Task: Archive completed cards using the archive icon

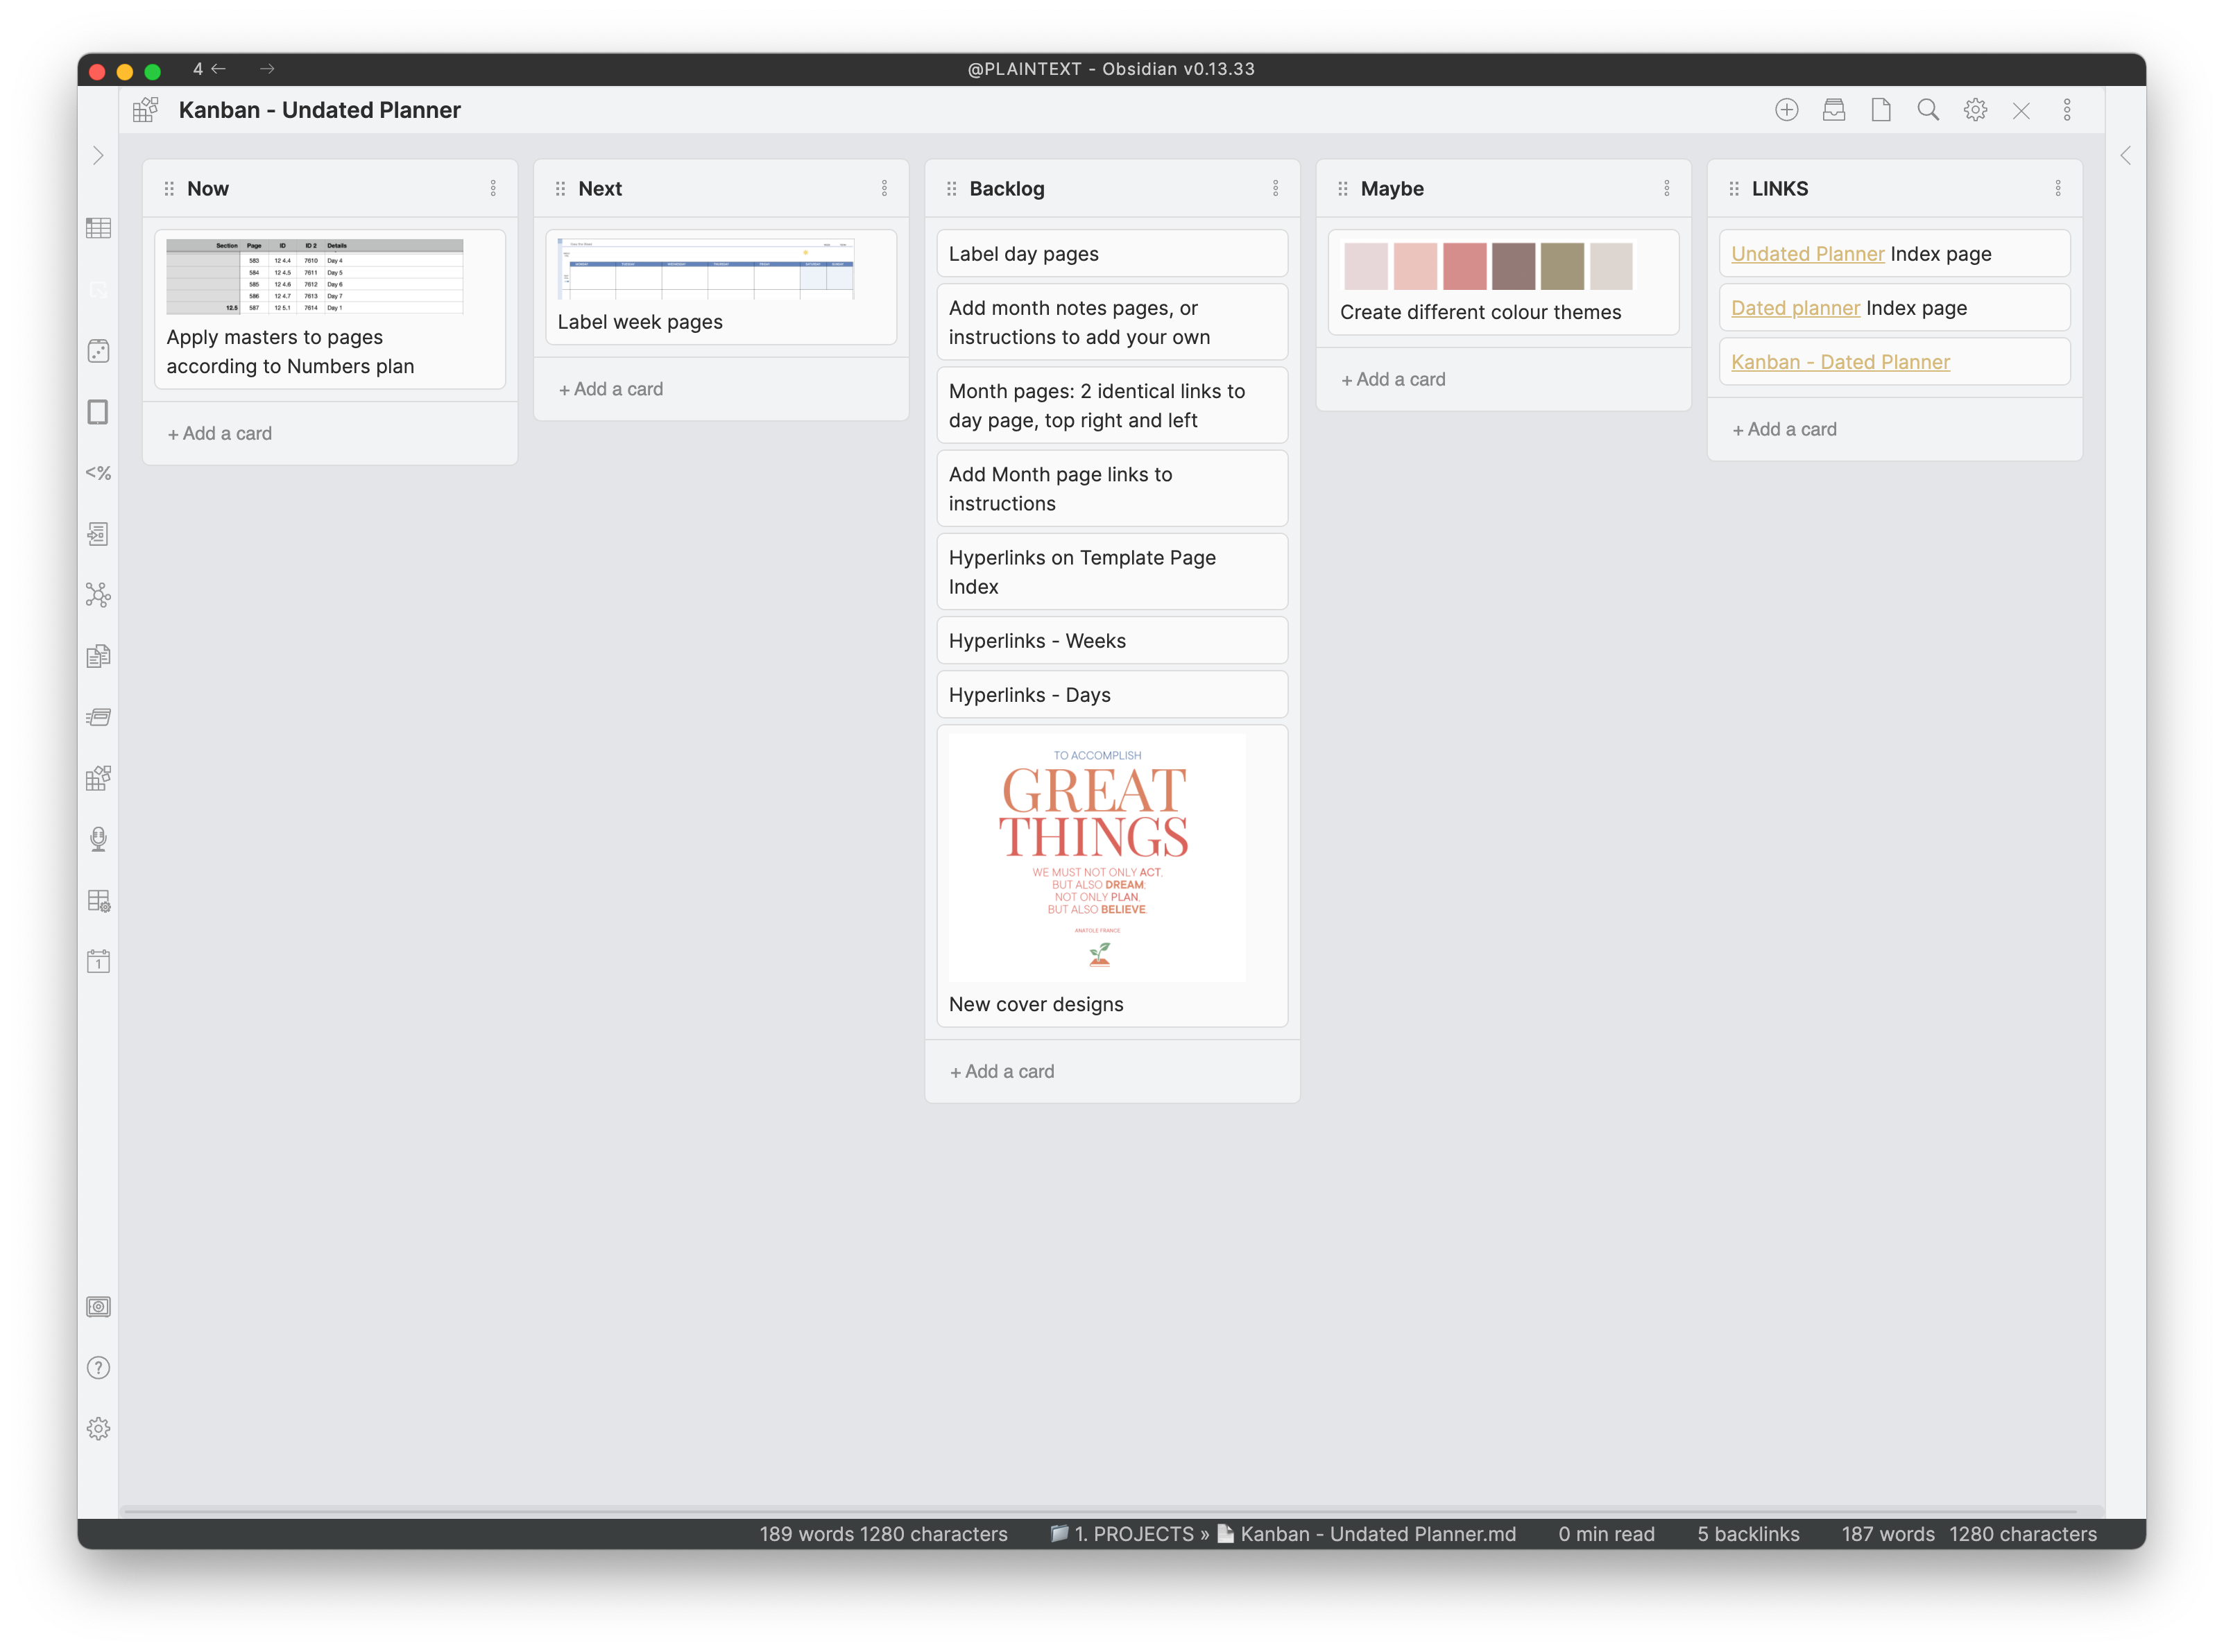Action: pyautogui.click(x=1834, y=110)
